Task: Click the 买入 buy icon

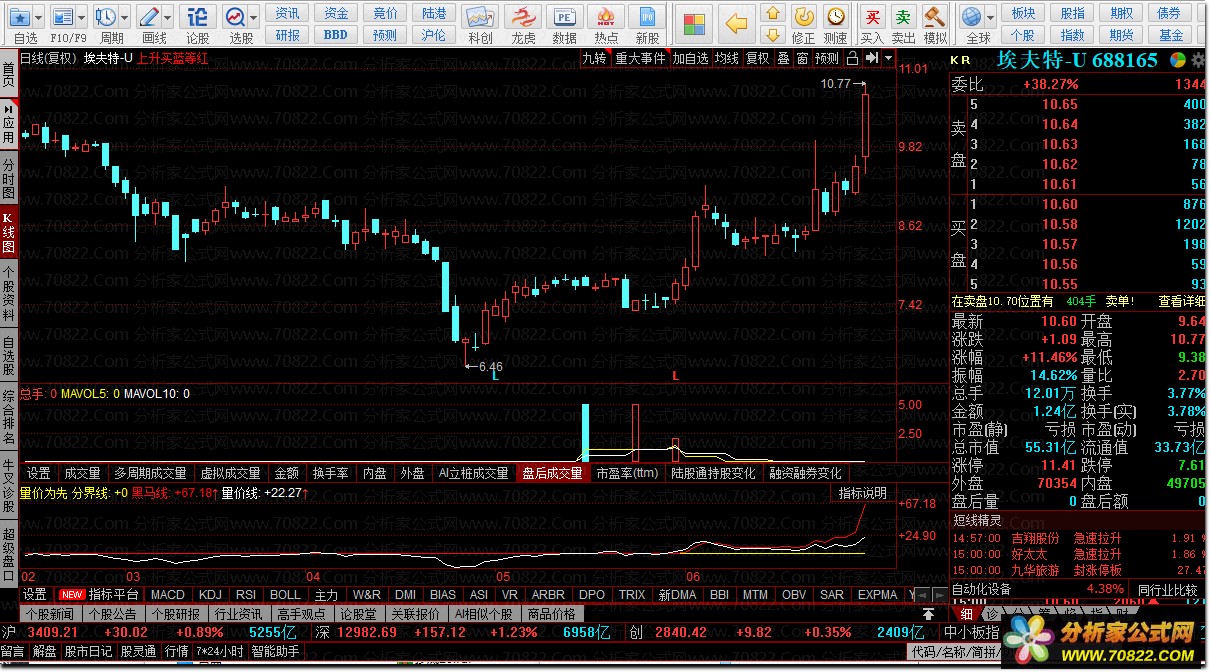Action: 873,17
